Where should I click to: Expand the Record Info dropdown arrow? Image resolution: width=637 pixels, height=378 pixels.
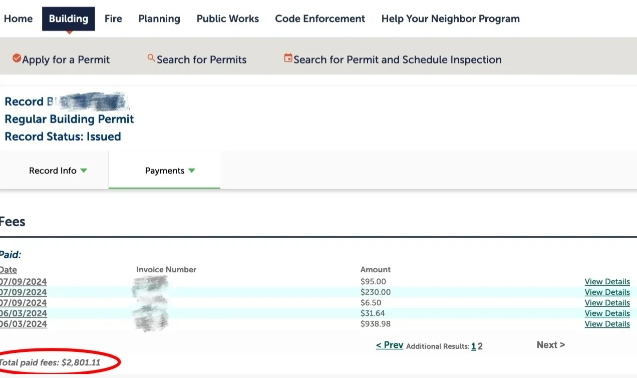(x=84, y=171)
